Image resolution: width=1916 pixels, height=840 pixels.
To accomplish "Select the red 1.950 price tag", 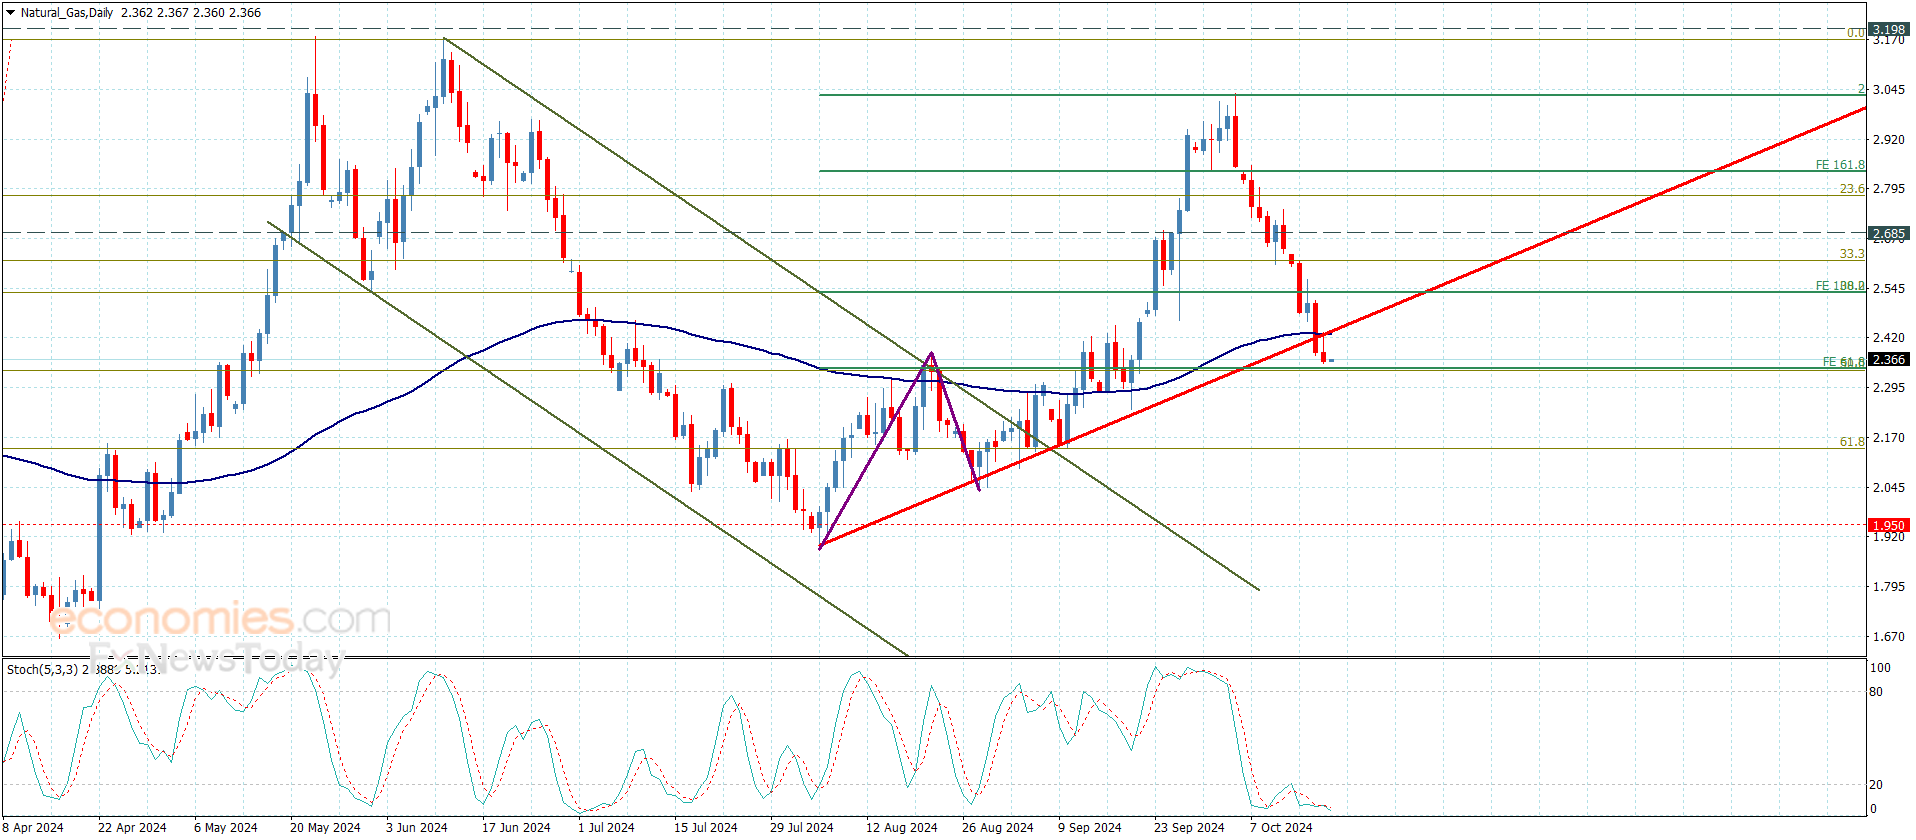I will pos(1888,525).
